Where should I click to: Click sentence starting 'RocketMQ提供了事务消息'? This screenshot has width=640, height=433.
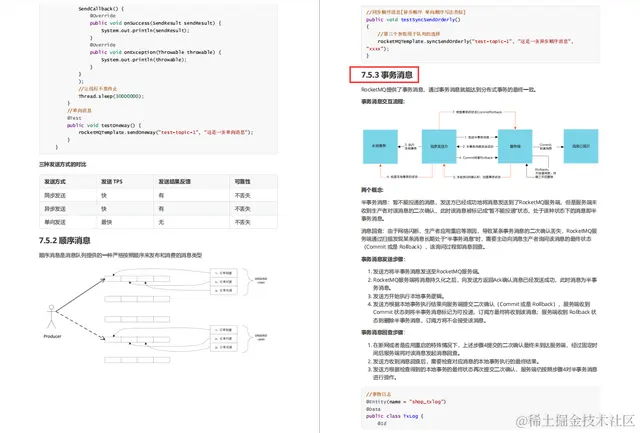tap(448, 89)
